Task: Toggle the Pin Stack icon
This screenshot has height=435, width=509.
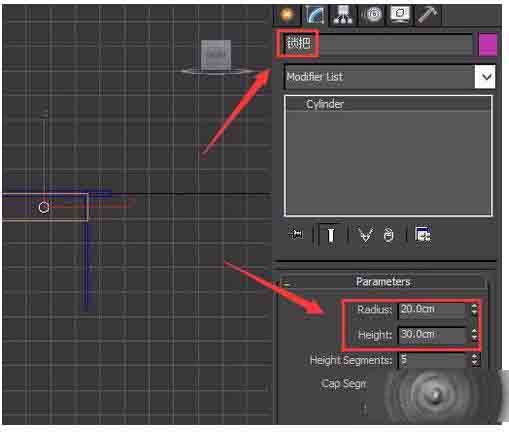Action: 296,234
